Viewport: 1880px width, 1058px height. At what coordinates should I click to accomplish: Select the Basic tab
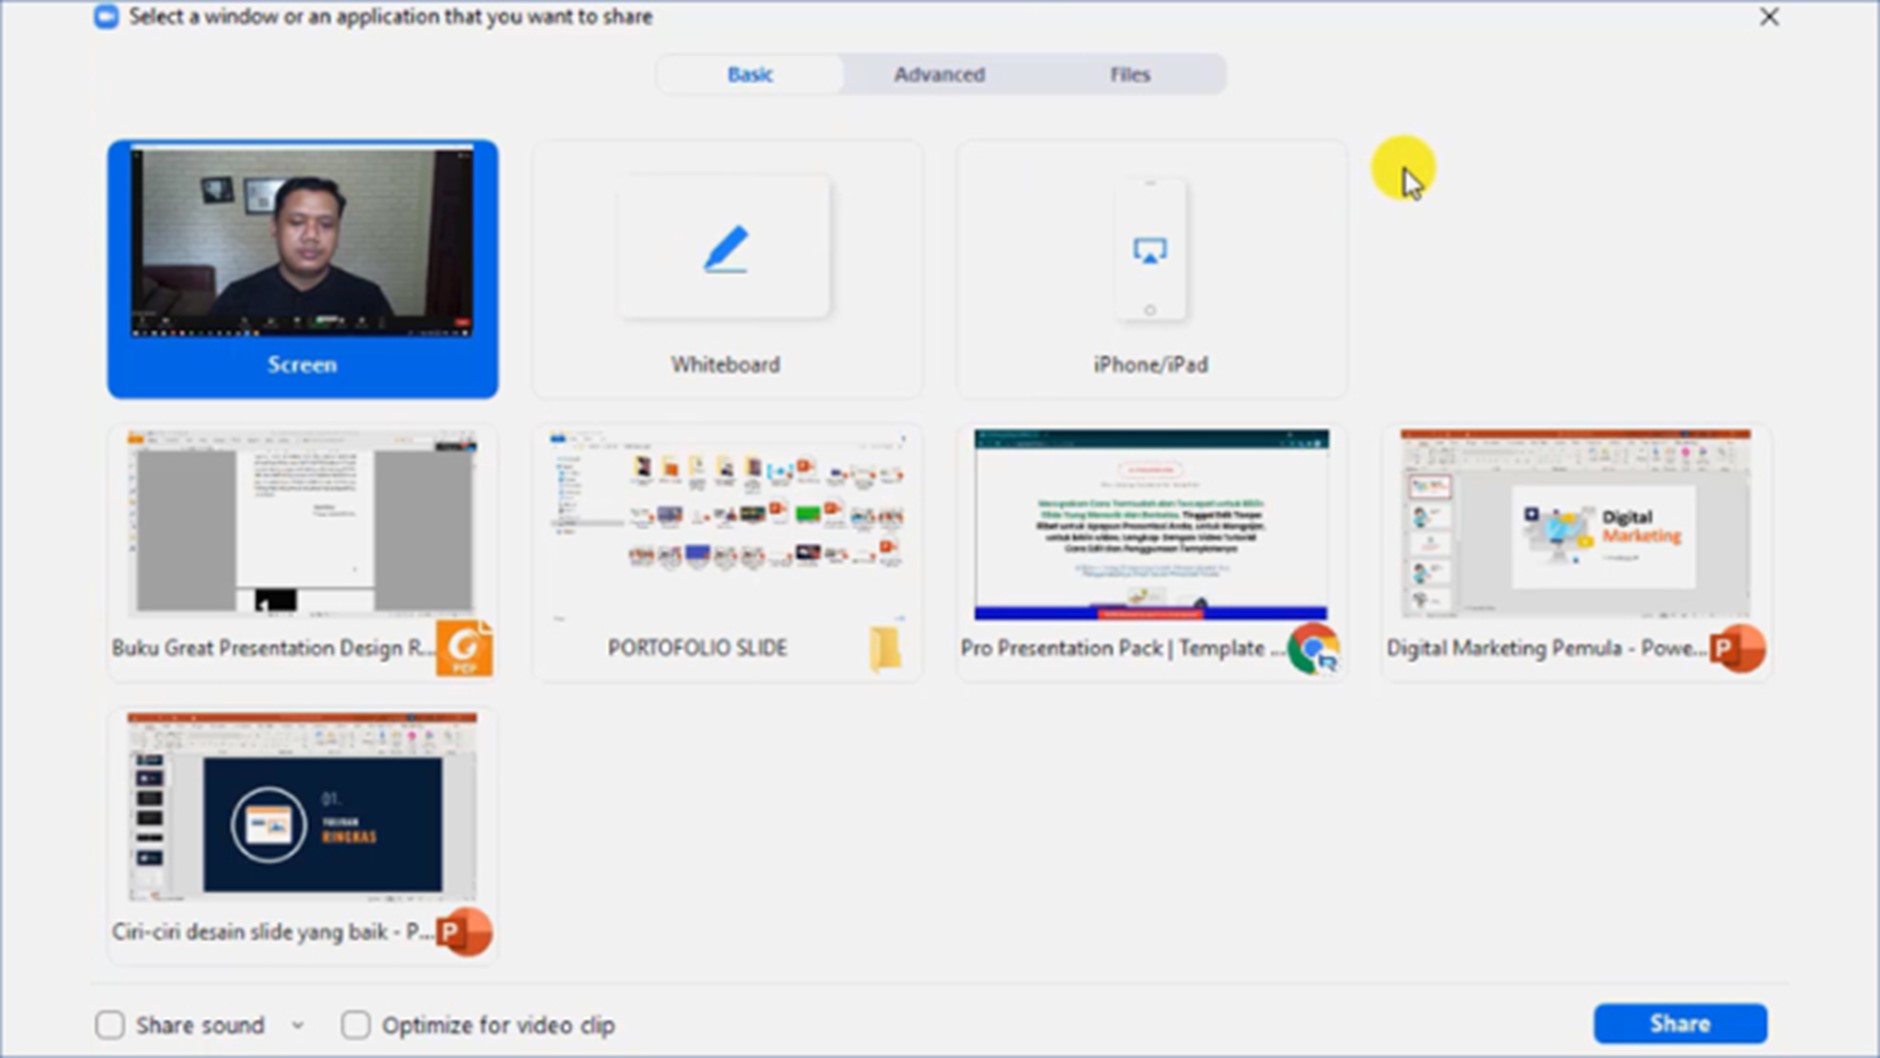point(750,73)
